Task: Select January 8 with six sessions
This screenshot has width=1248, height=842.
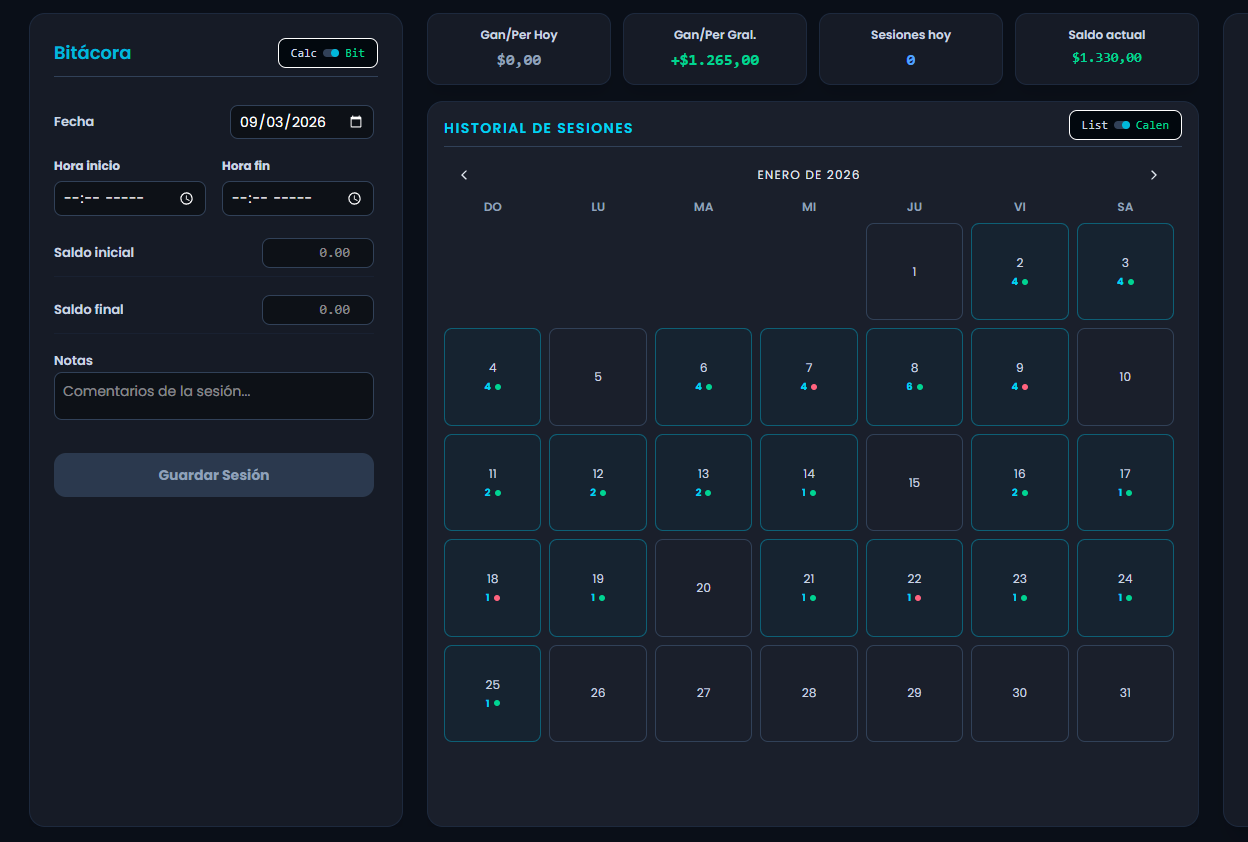Action: [914, 377]
